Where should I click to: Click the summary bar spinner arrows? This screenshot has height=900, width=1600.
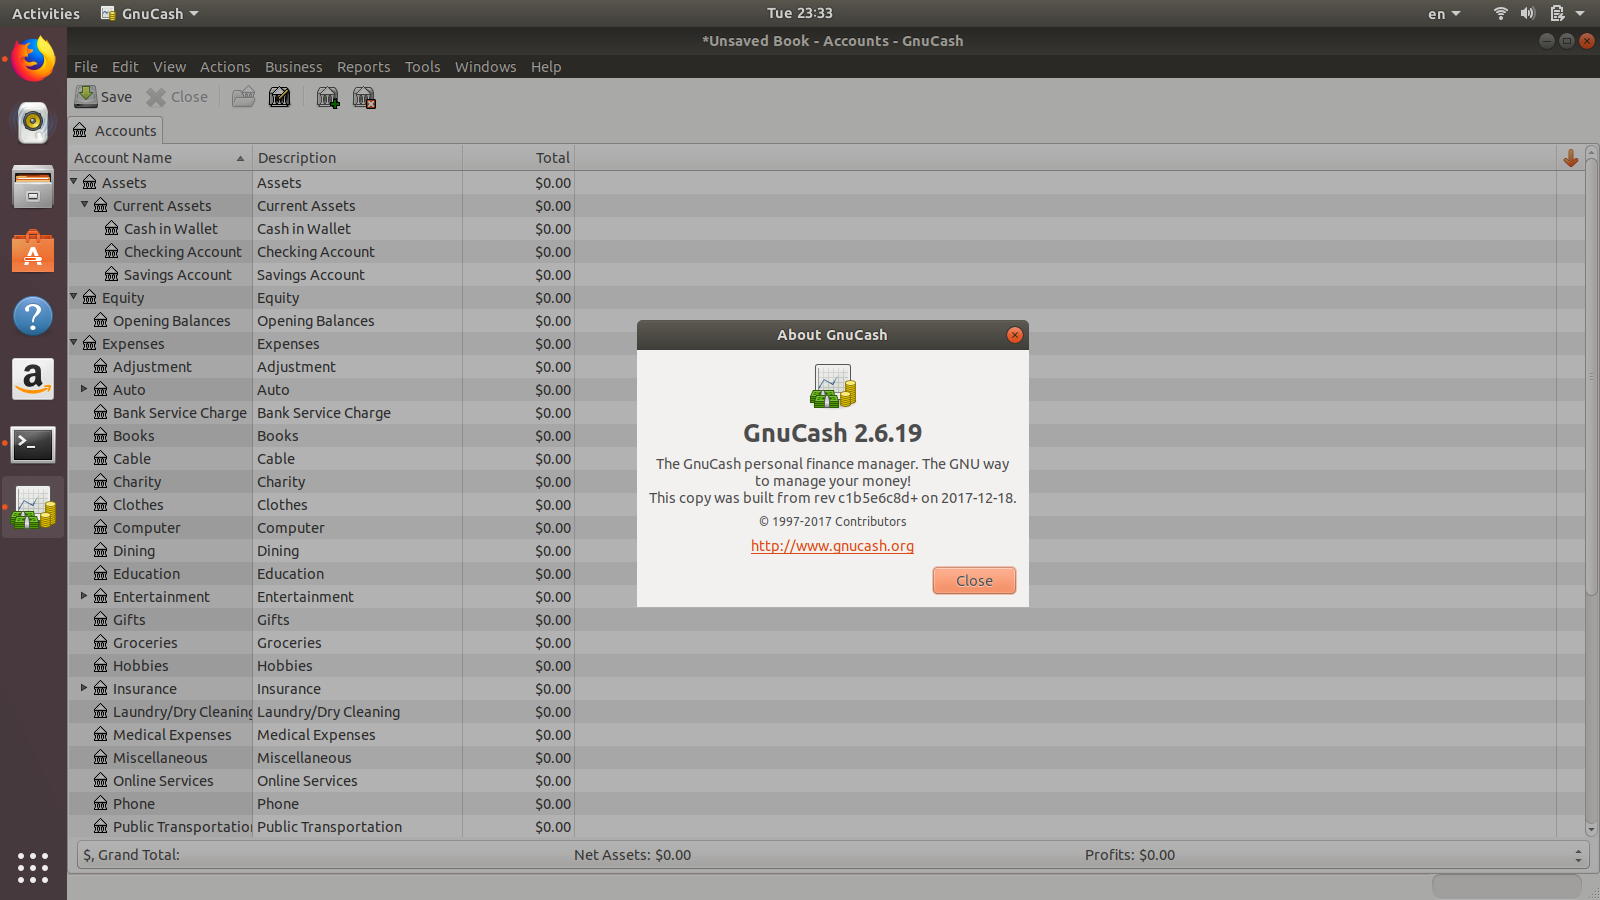point(1578,855)
